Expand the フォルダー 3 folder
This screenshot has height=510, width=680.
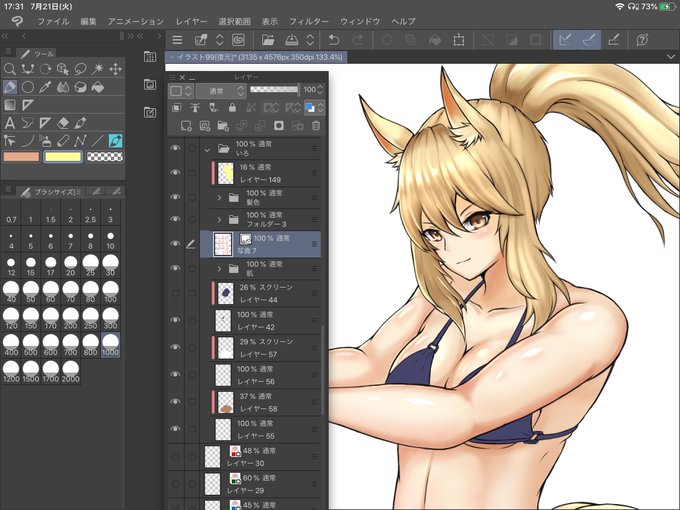(x=219, y=220)
